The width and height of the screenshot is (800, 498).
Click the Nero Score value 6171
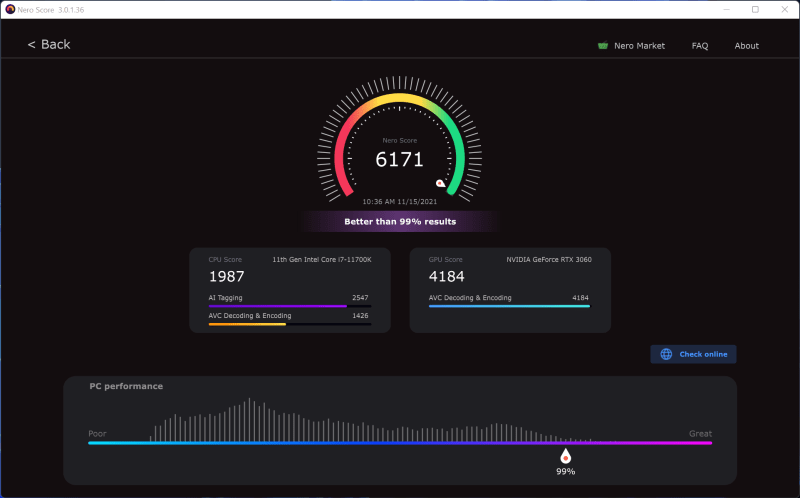399,160
